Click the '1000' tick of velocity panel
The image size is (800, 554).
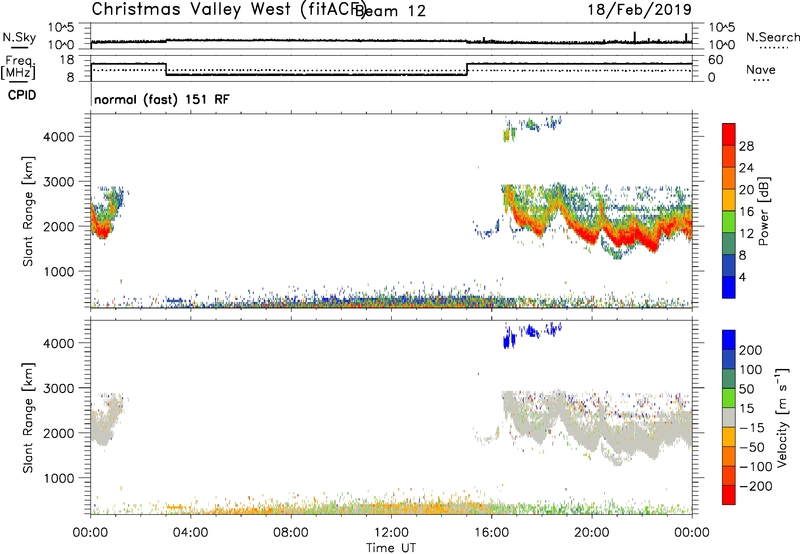click(x=59, y=478)
